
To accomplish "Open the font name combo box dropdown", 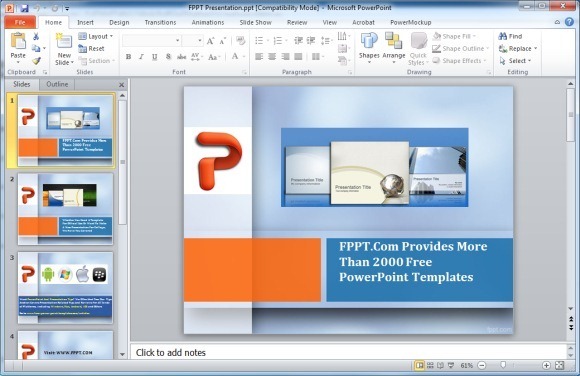I will [178, 40].
